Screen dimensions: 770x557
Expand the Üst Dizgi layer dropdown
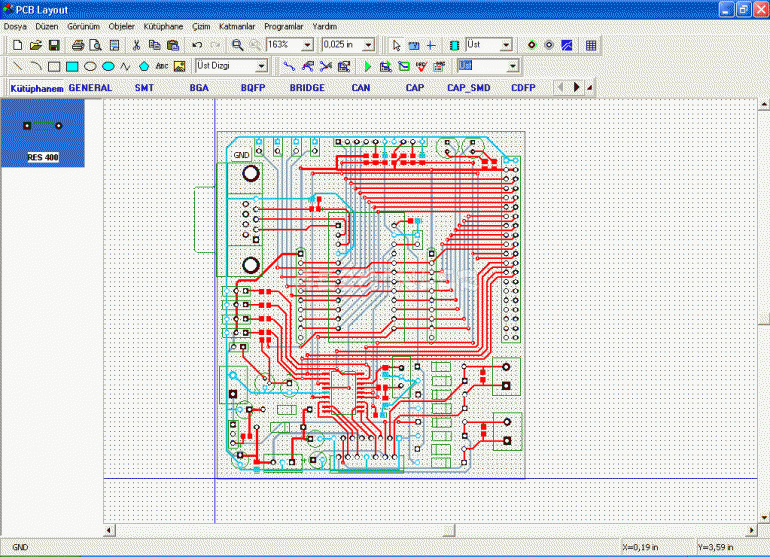click(x=262, y=66)
